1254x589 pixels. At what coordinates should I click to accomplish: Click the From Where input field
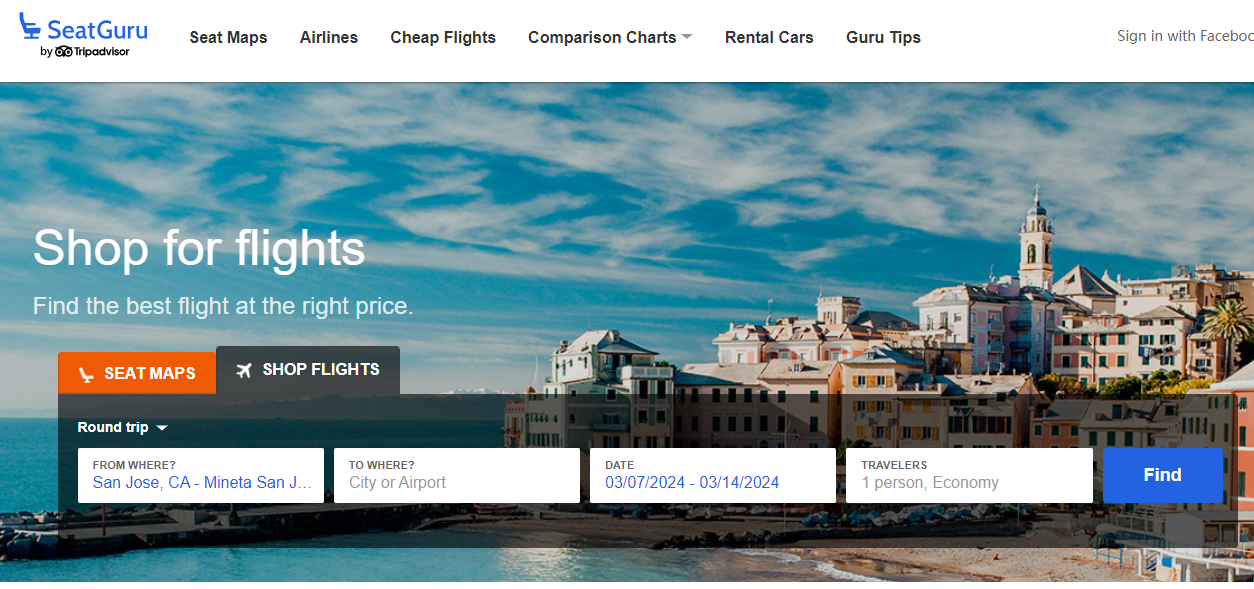click(x=201, y=475)
